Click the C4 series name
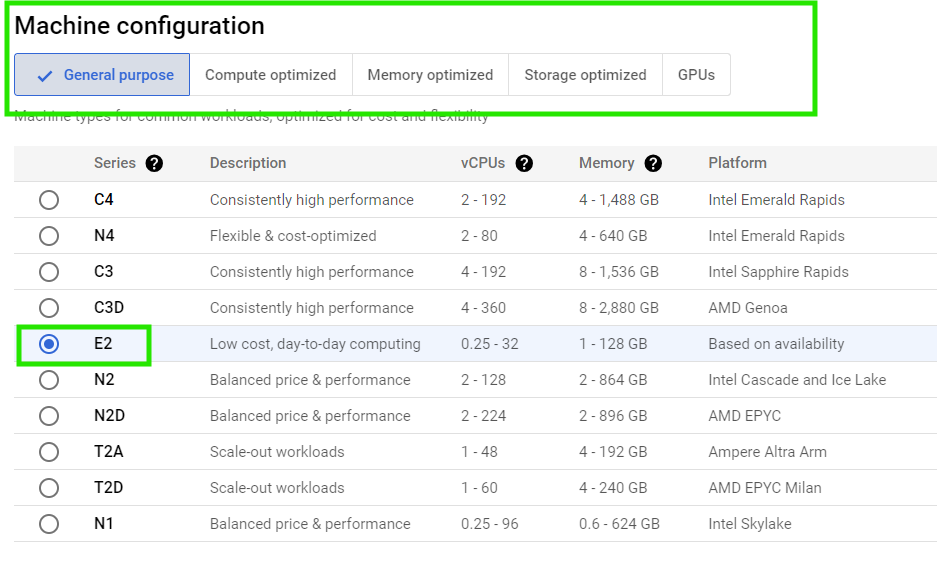The width and height of the screenshot is (942, 561). (104, 199)
